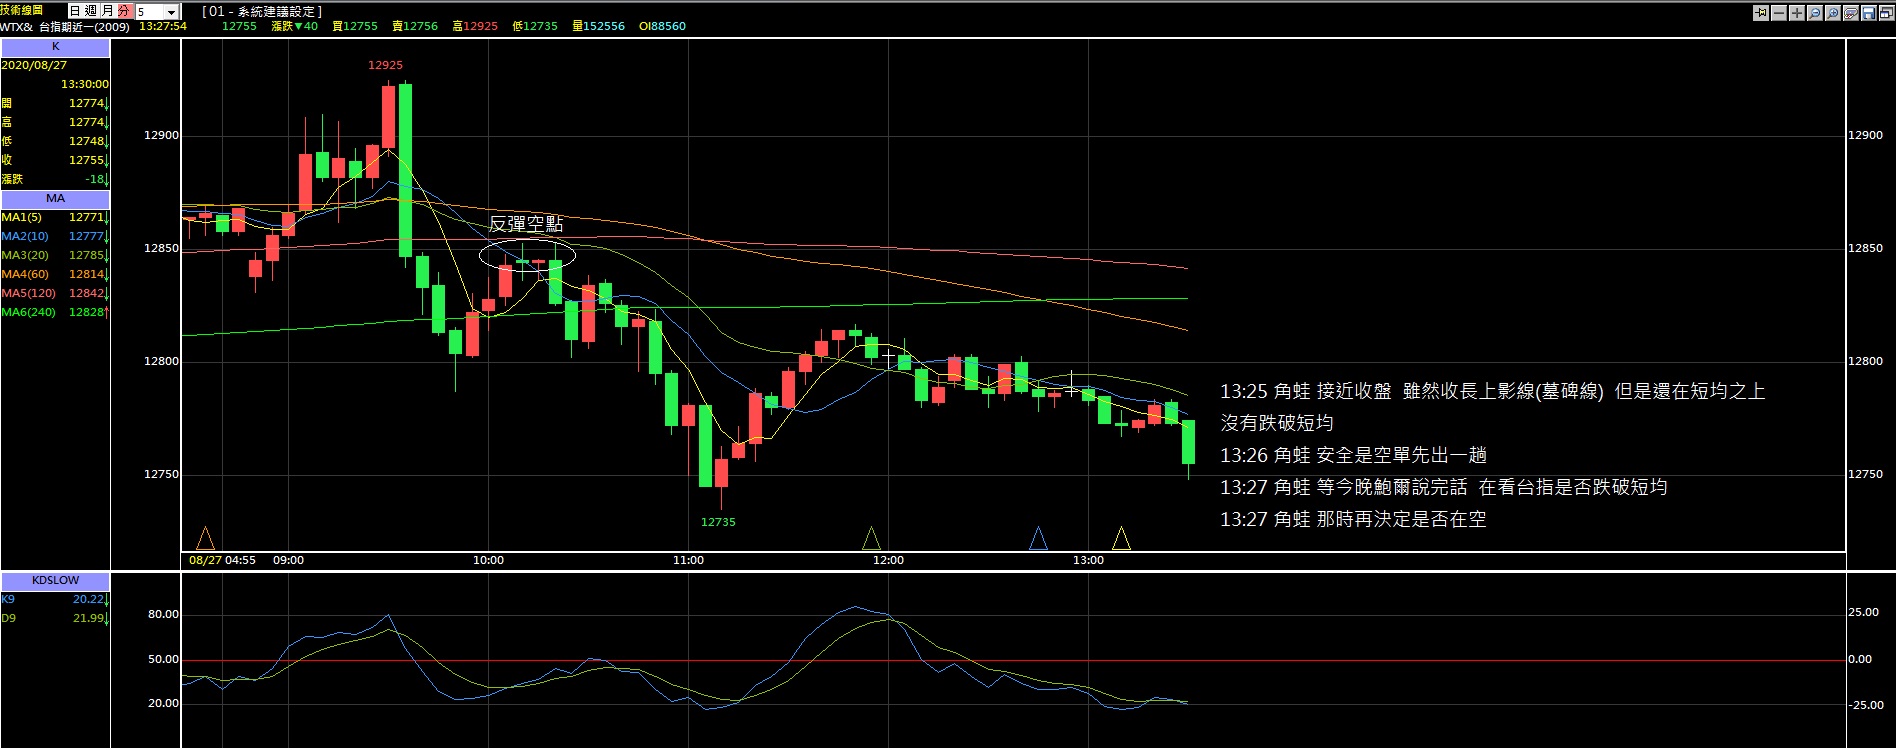Save chart with the floppy disk icon

pyautogui.click(x=1869, y=13)
